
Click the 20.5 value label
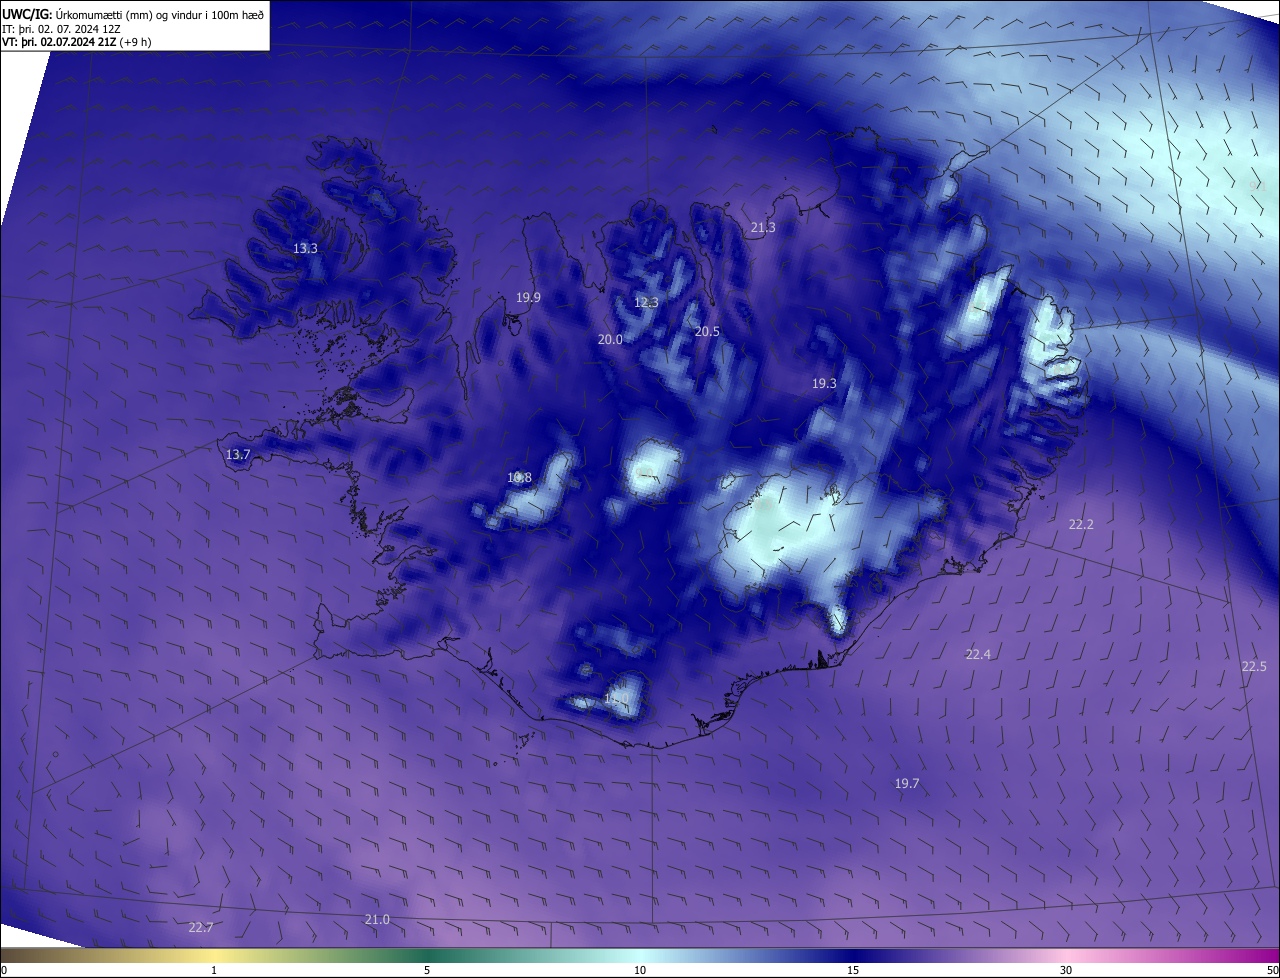click(x=707, y=331)
